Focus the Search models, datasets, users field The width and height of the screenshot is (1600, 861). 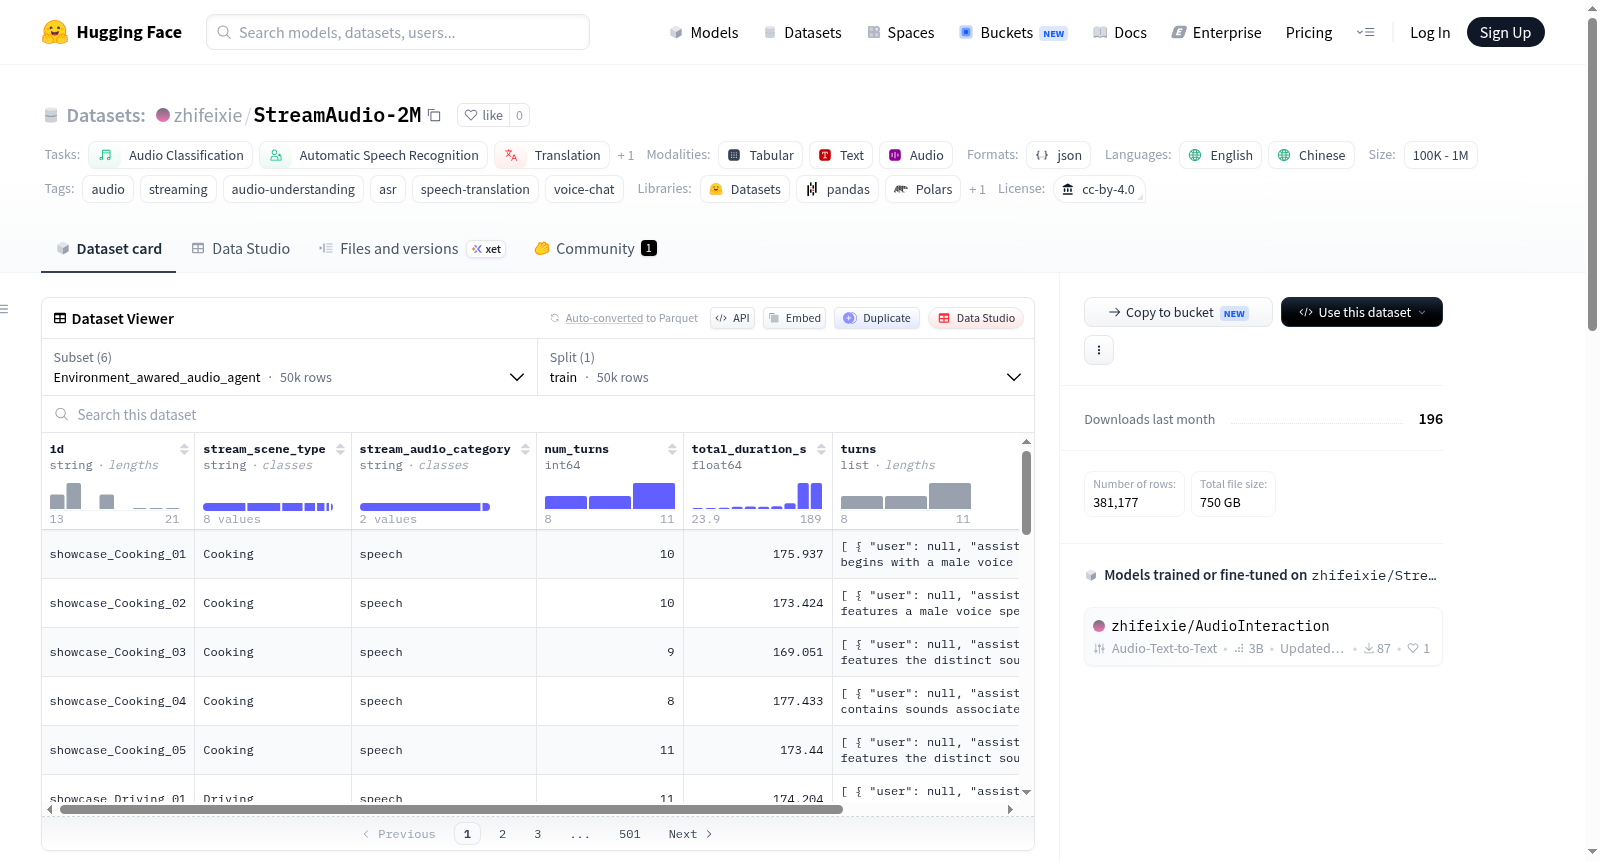coord(398,32)
